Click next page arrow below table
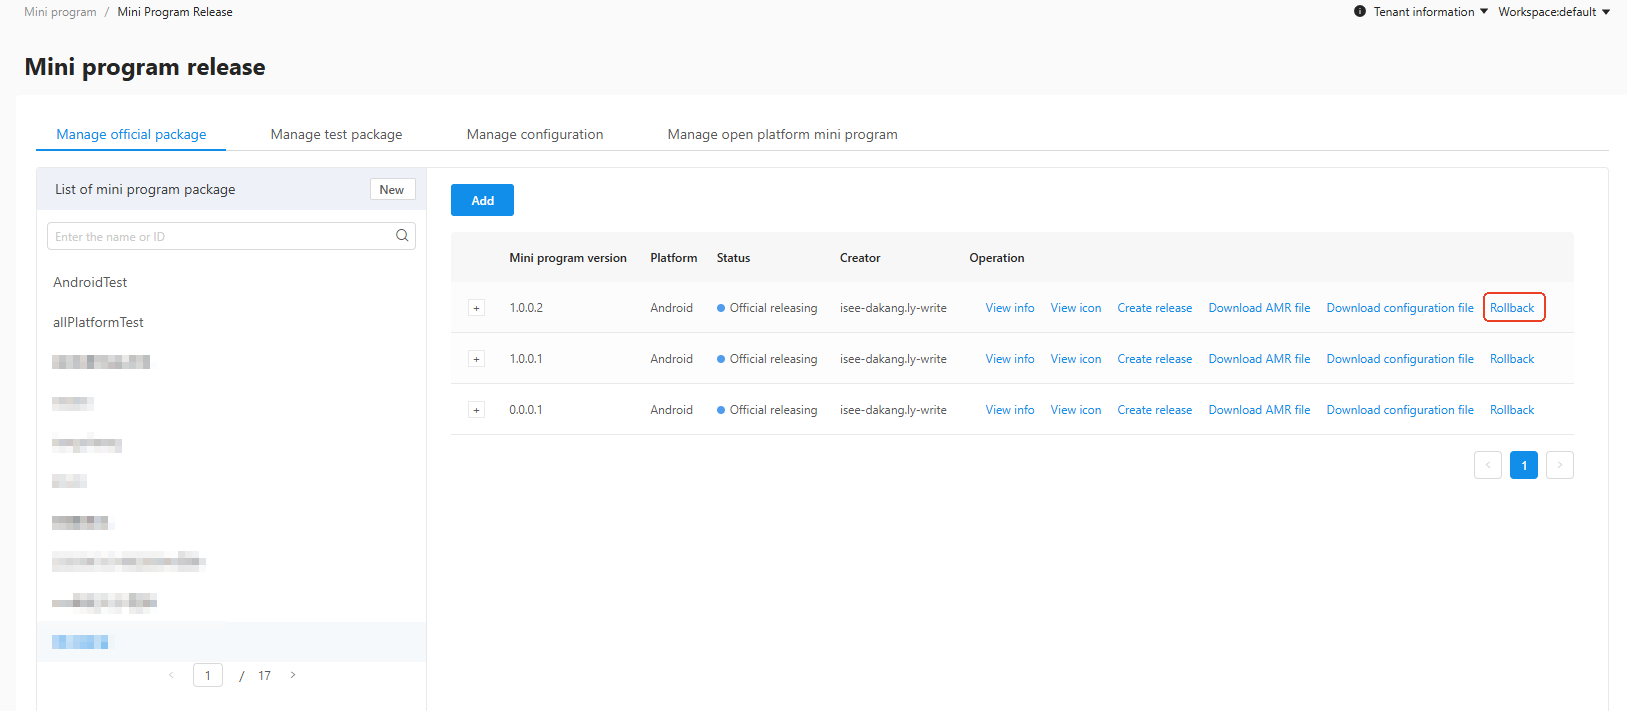Viewport: 1627px width, 711px height. (1559, 465)
